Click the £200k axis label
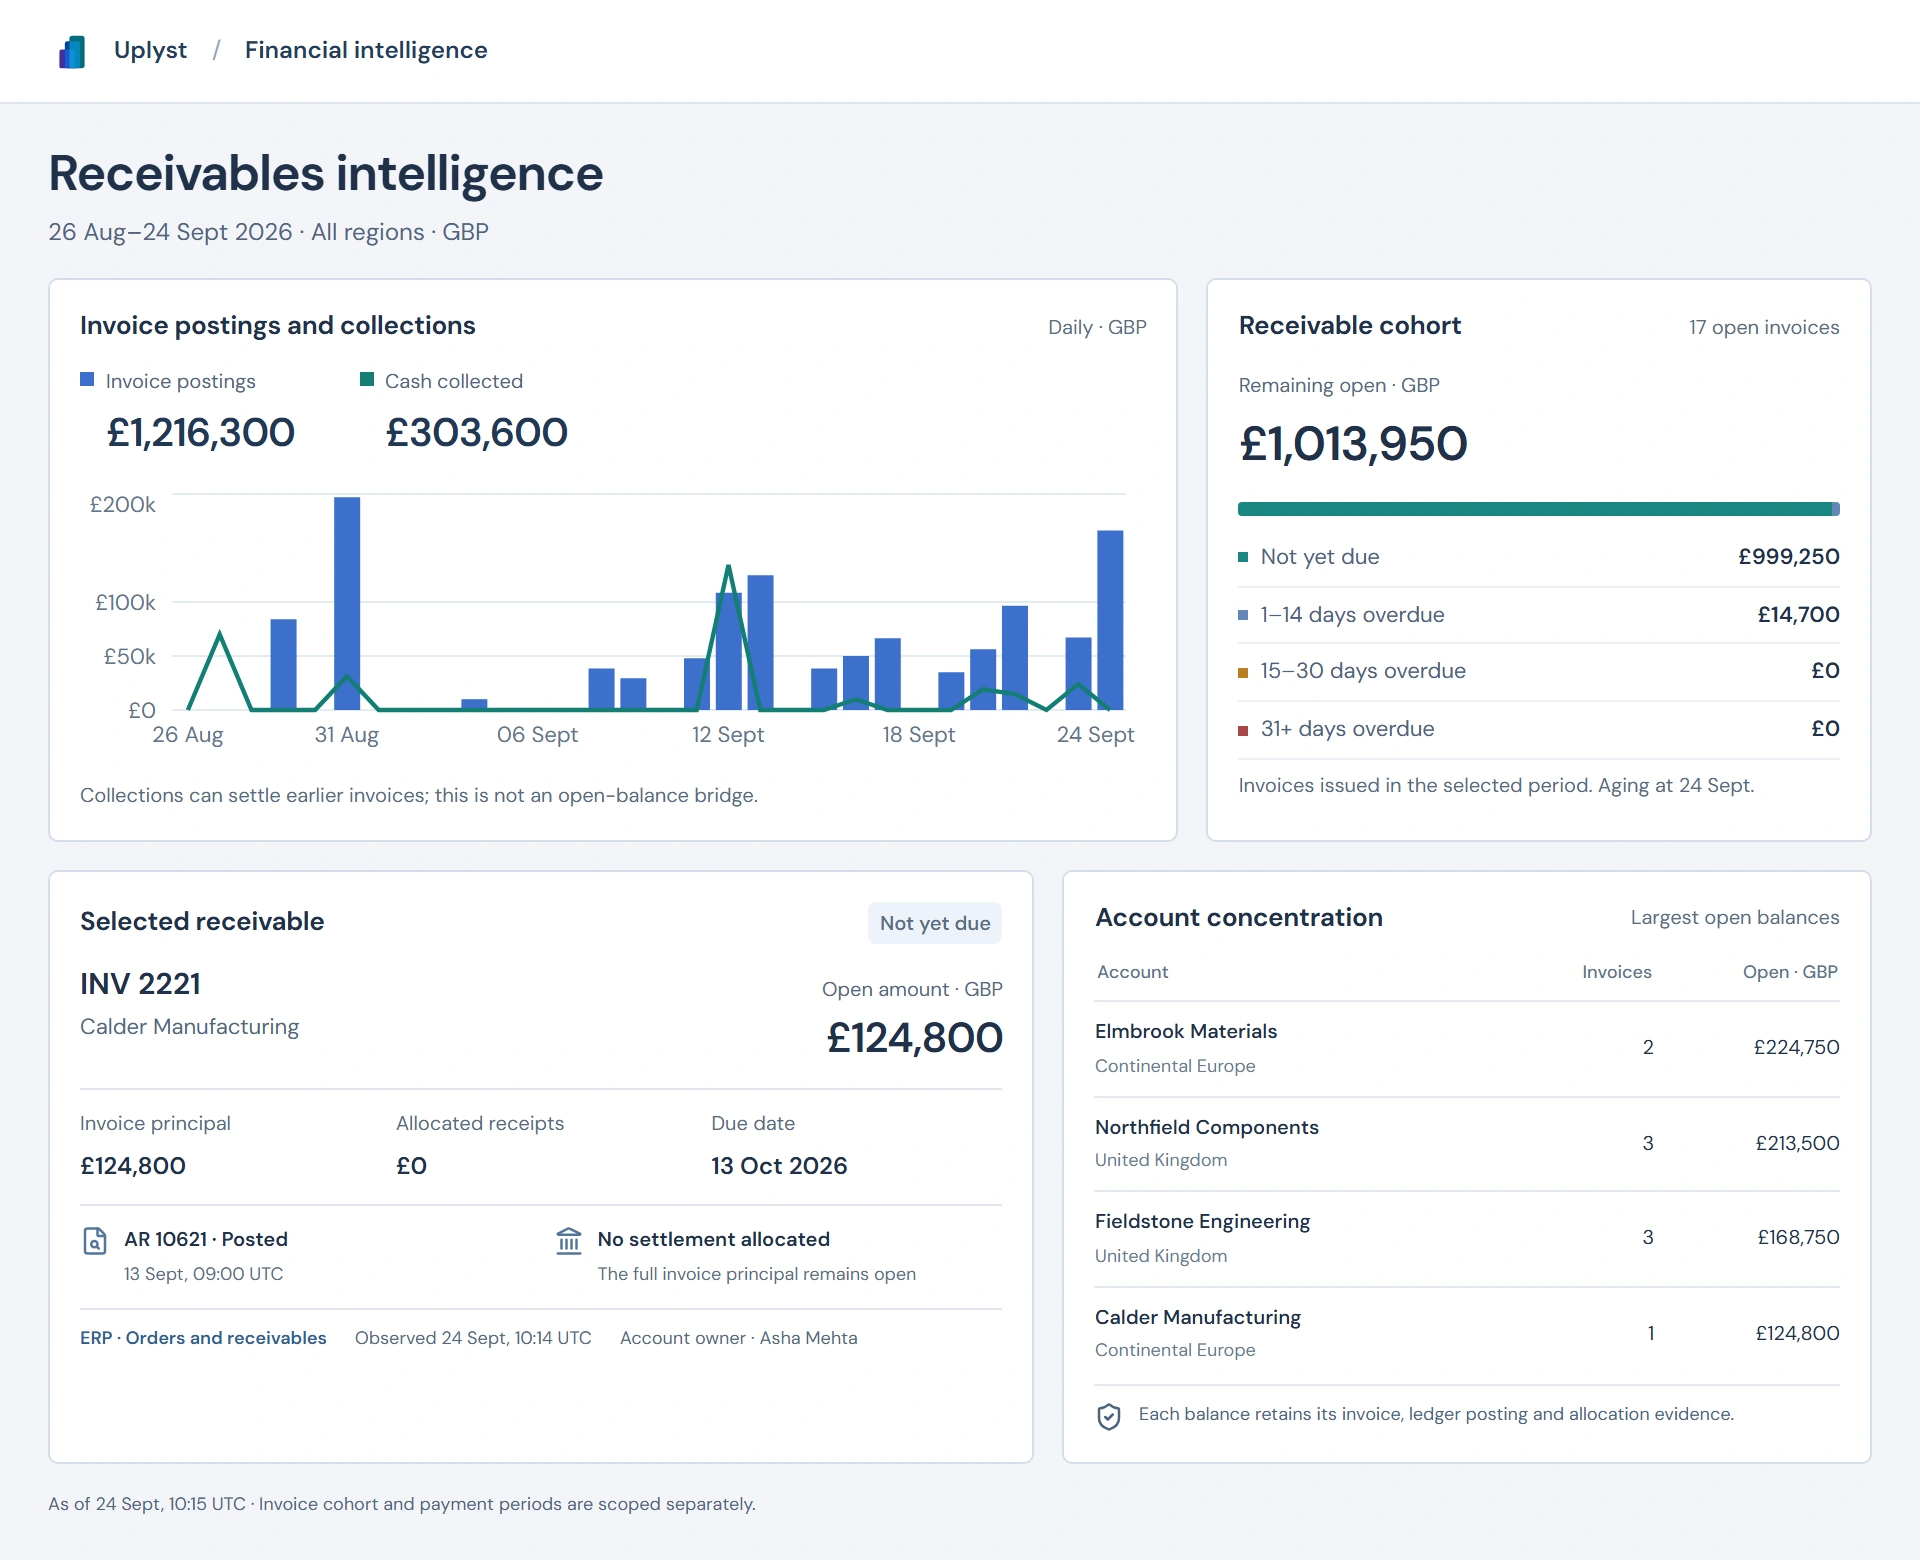Viewport: 1920px width, 1560px height. 123,505
